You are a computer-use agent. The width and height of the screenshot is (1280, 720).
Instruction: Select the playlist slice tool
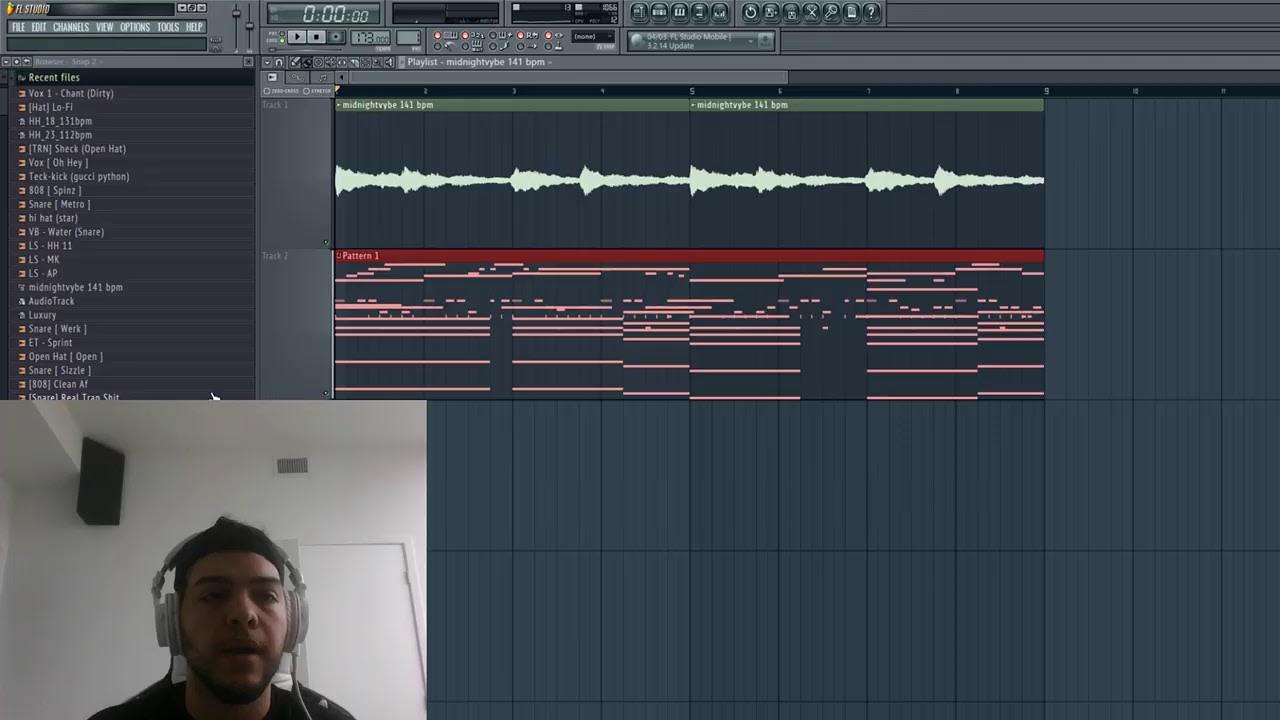[x=353, y=62]
